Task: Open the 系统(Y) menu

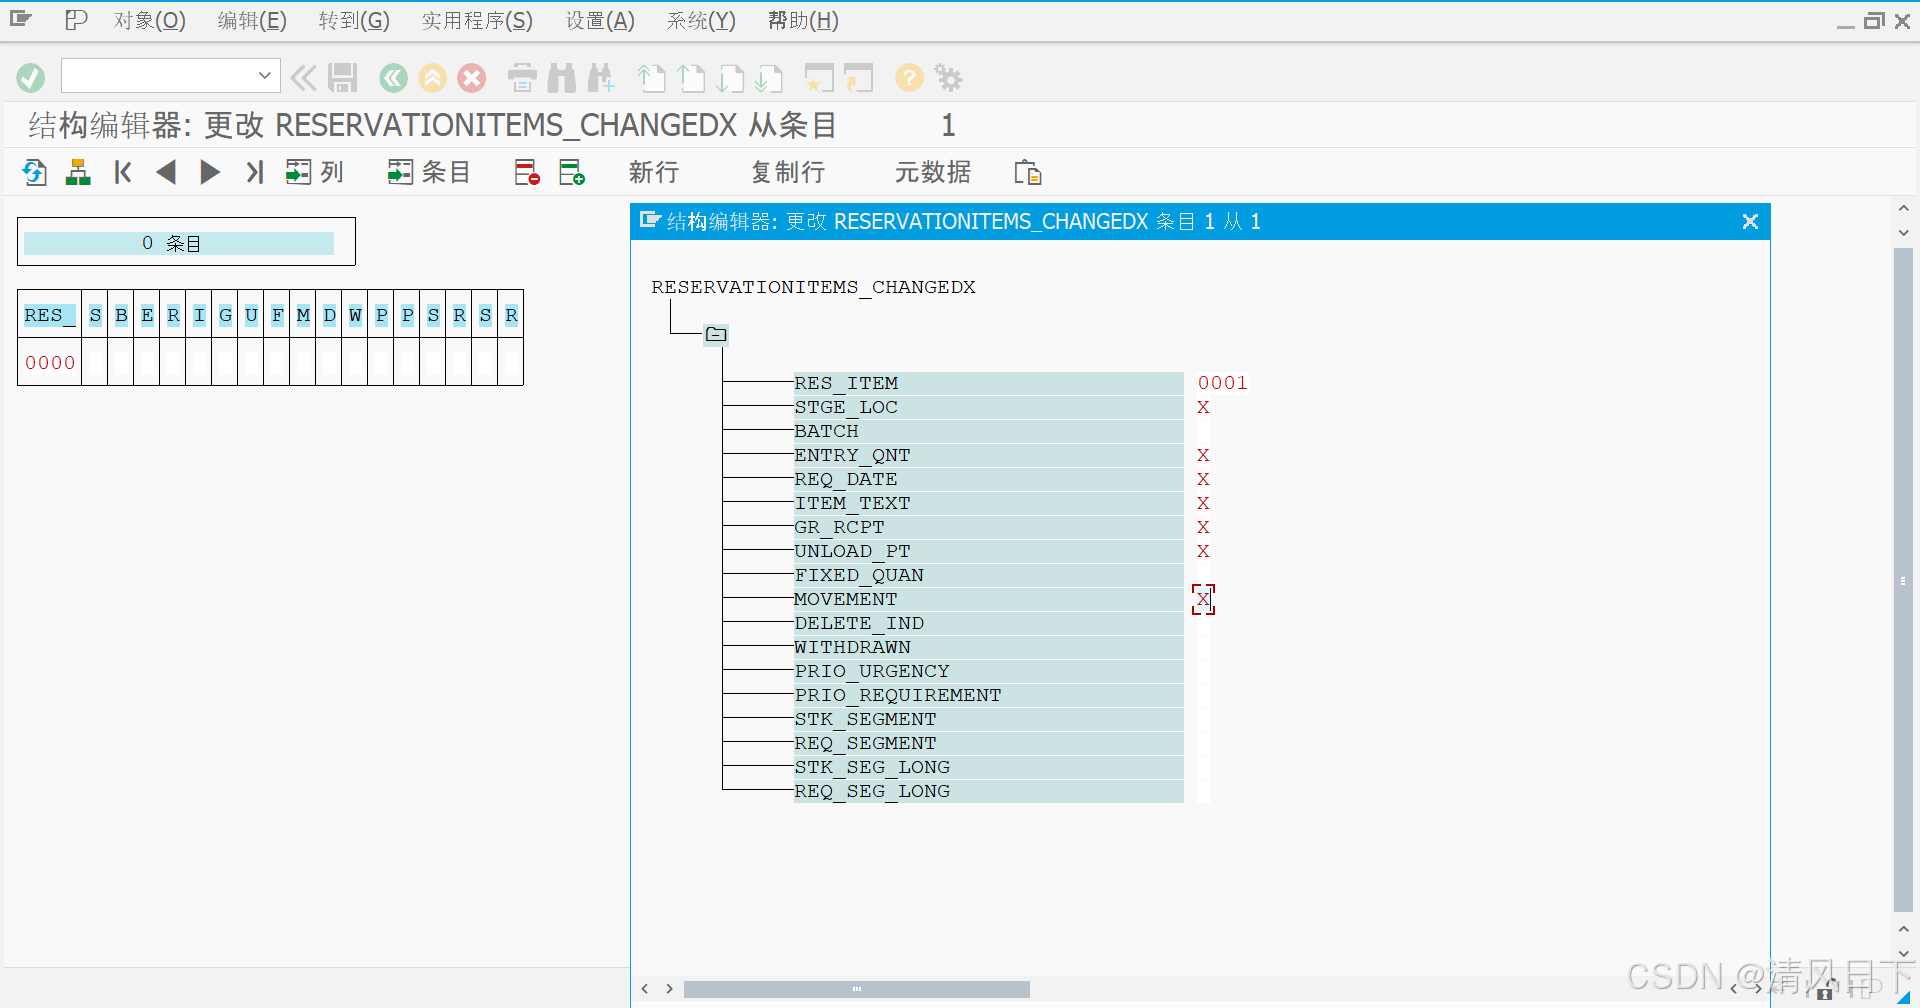Action: (700, 20)
